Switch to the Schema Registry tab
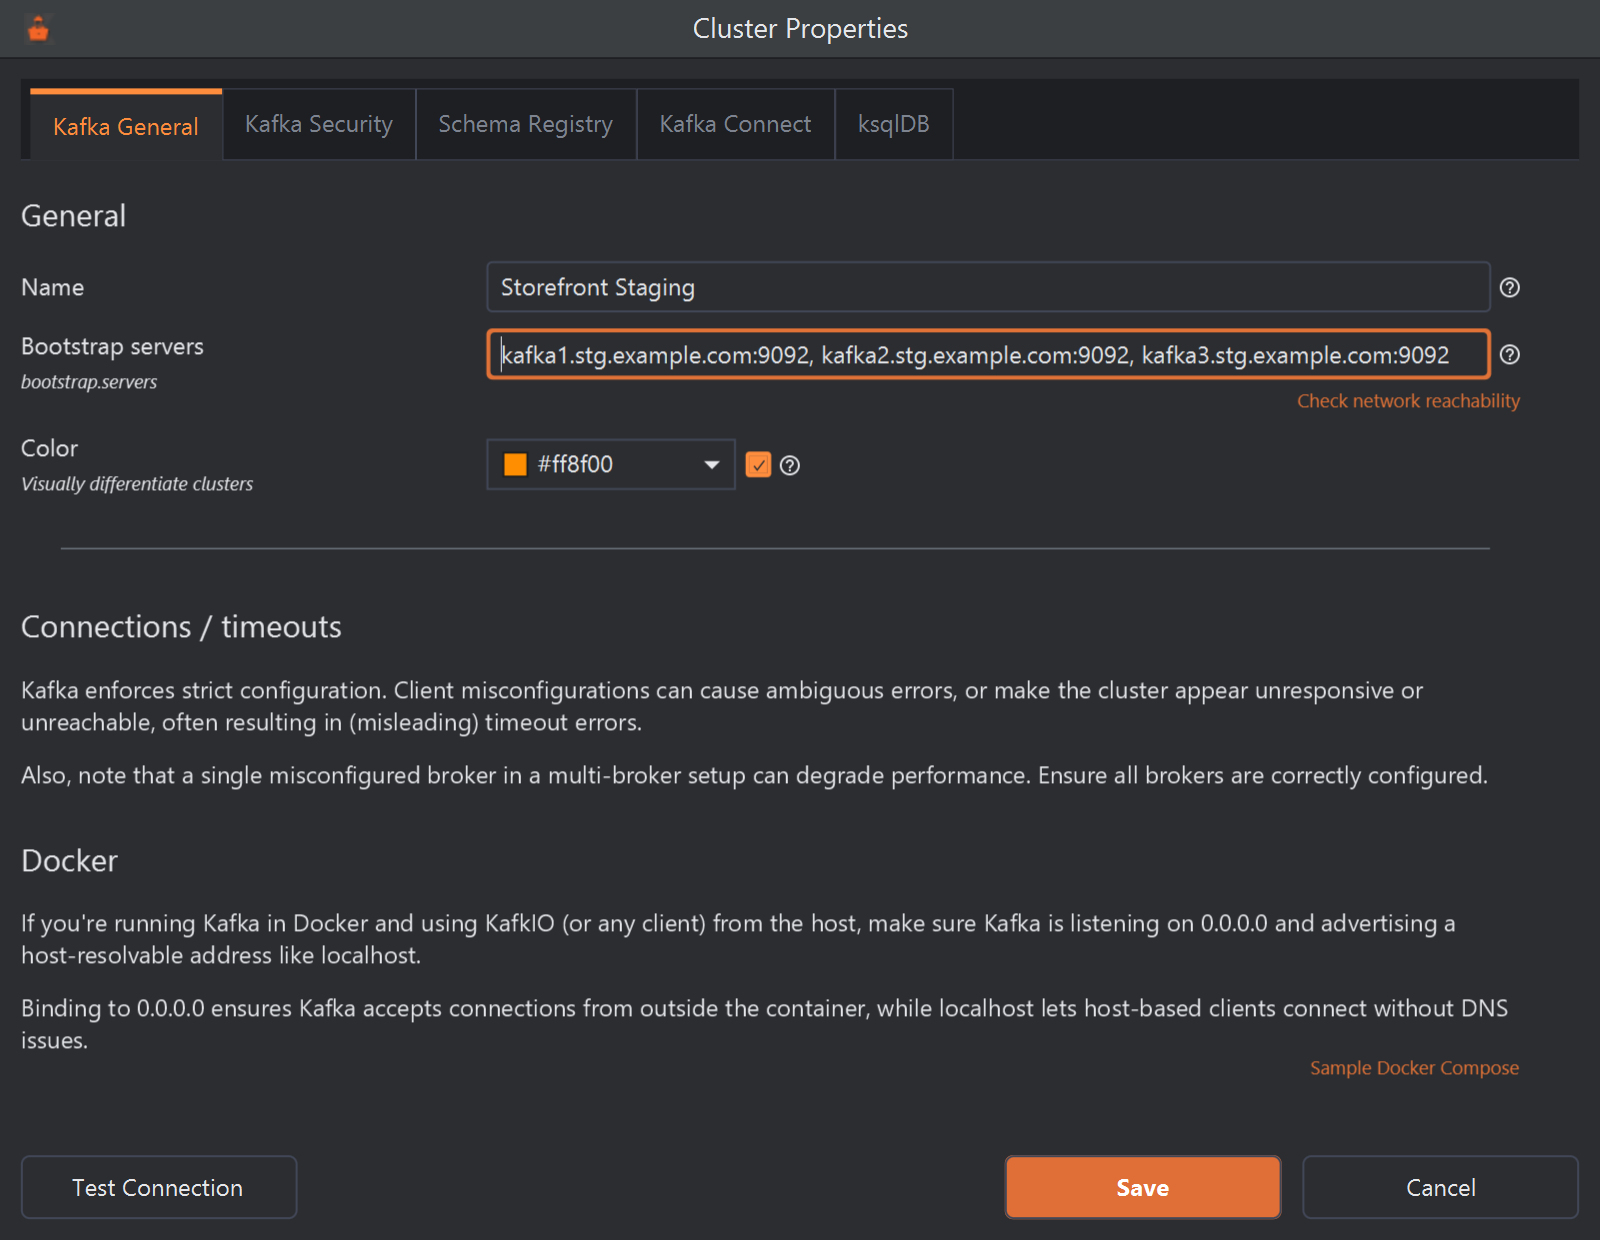The image size is (1600, 1240). (x=526, y=124)
